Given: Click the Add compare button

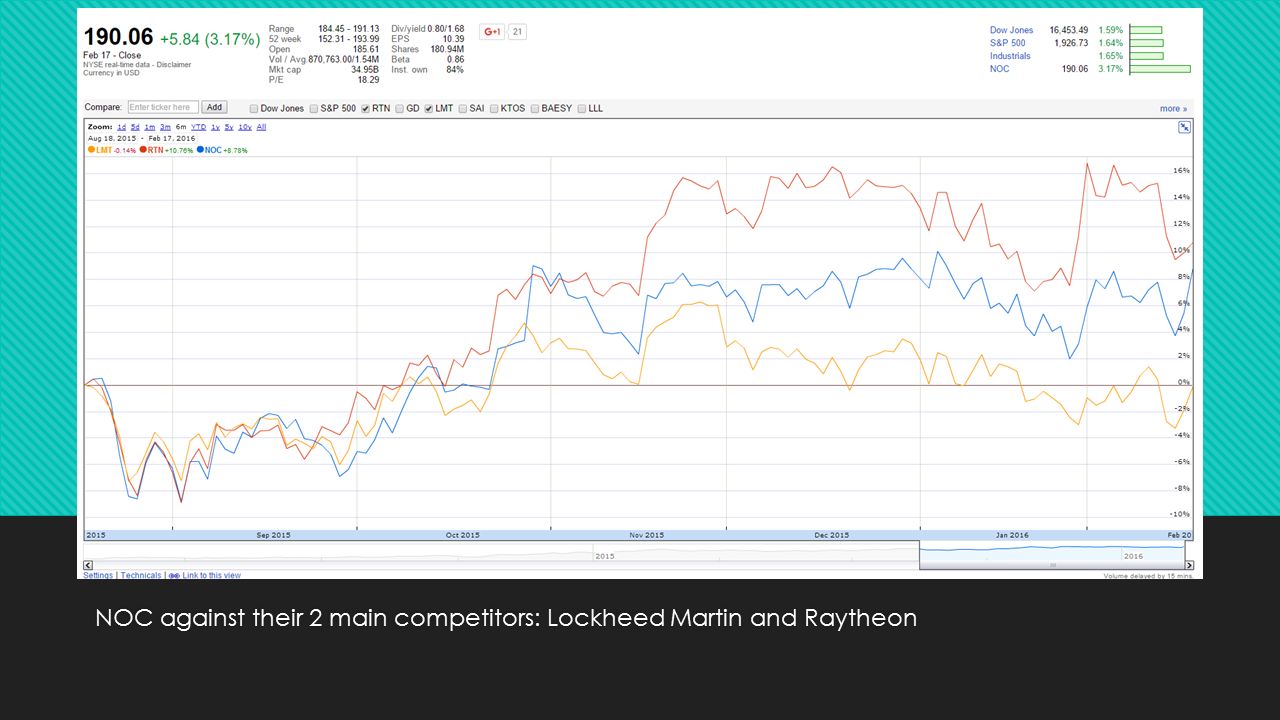Looking at the screenshot, I should (214, 107).
